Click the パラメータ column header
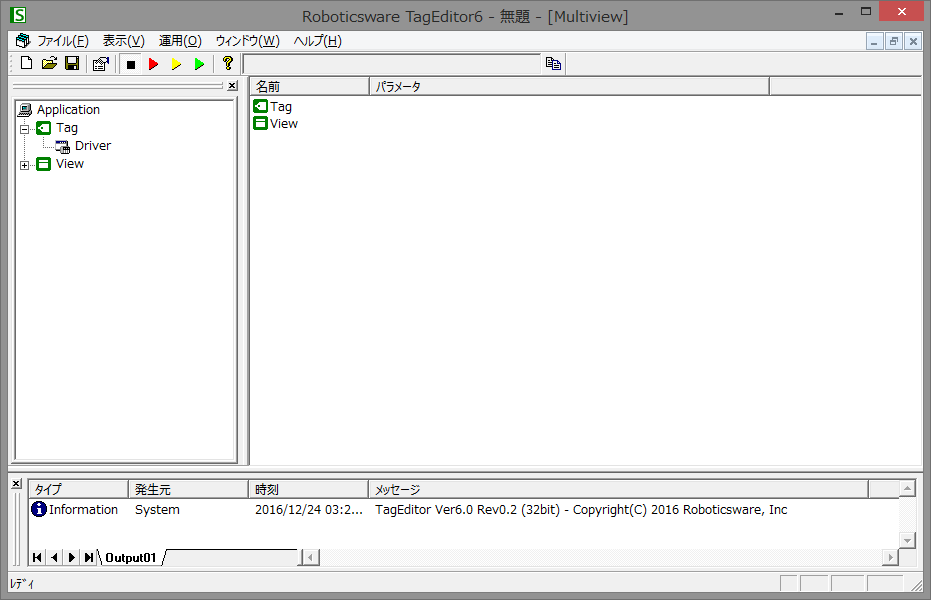This screenshot has height=600, width=931. (569, 87)
